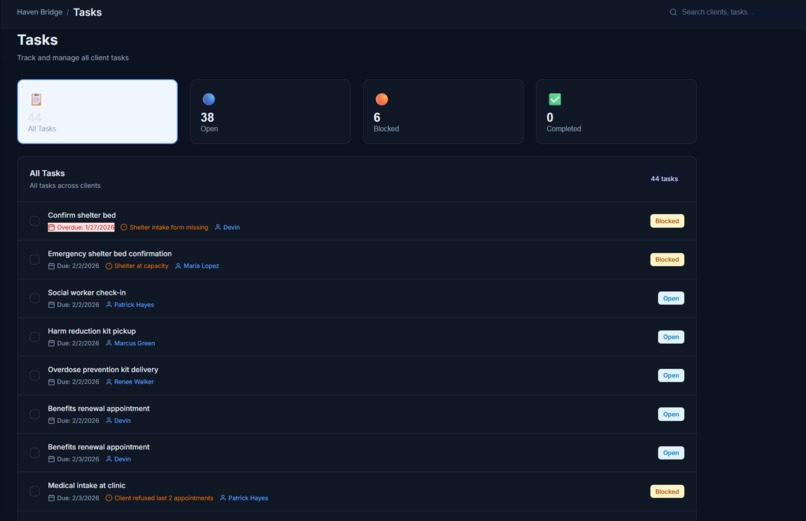Check the Benefits renewal appointment due 2/3/2026 checkbox
The image size is (806, 521).
[x=34, y=453]
